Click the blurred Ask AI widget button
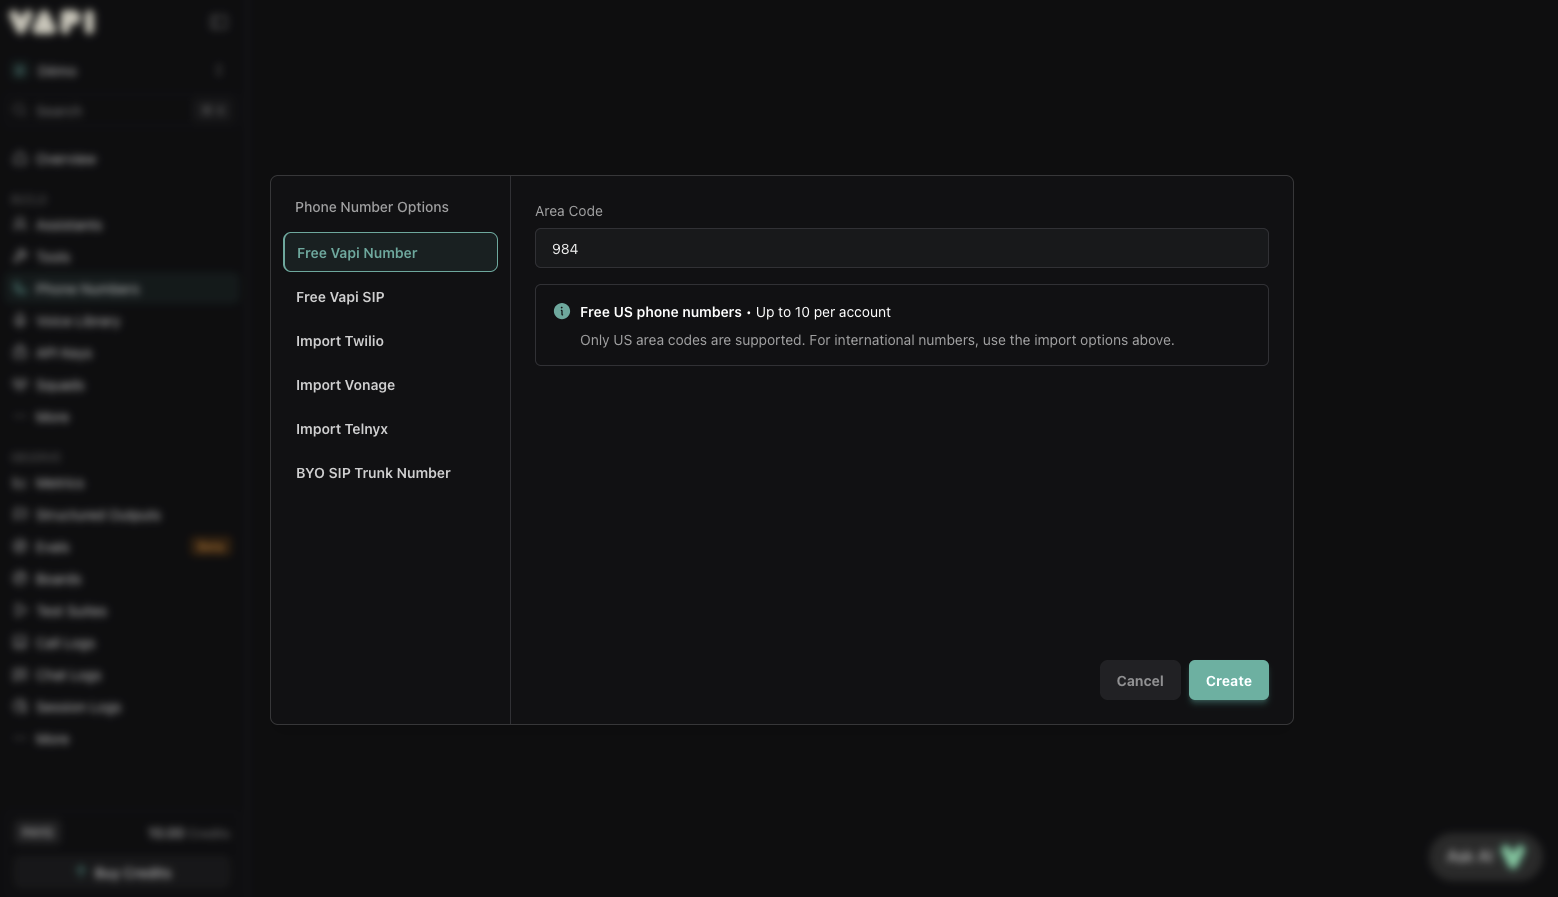This screenshot has height=897, width=1558. (1486, 856)
